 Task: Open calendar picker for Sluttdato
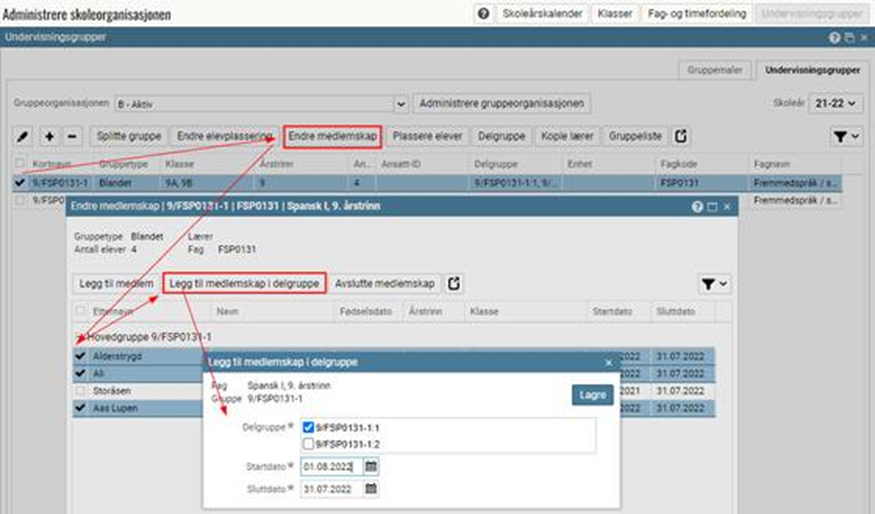371,489
